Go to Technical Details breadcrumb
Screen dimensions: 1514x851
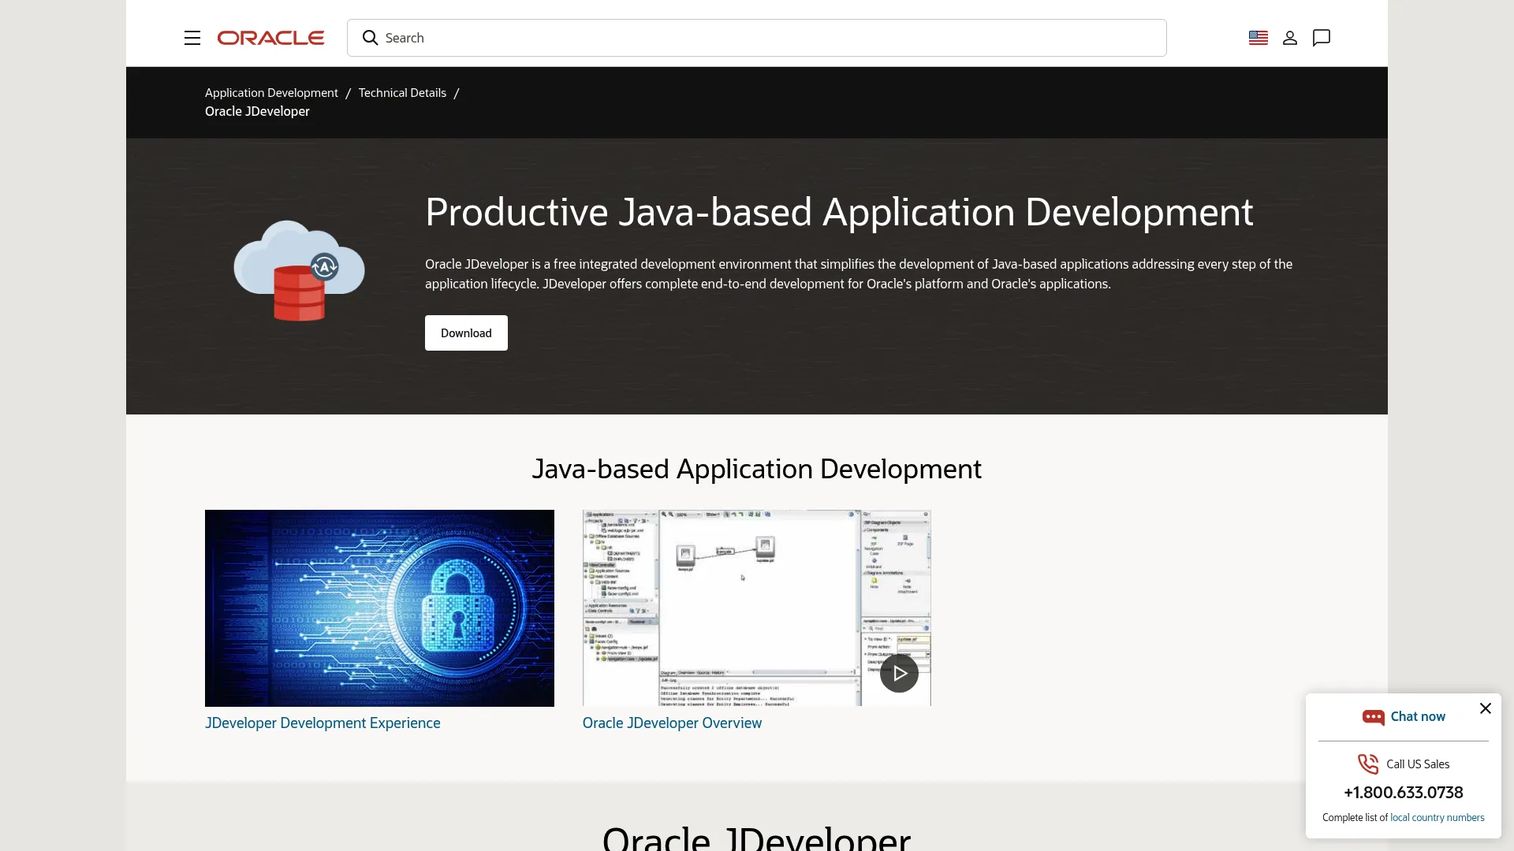pyautogui.click(x=402, y=93)
